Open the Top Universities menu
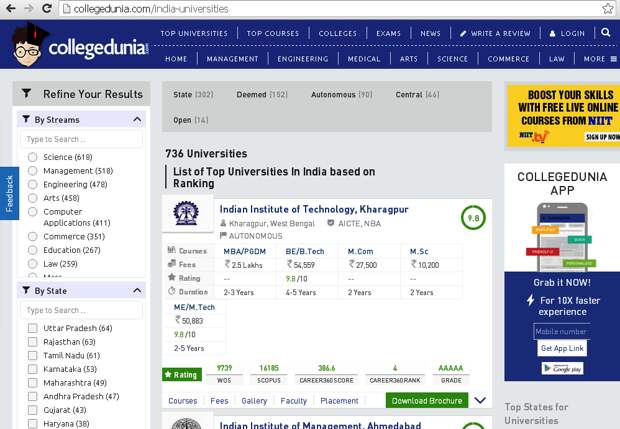 [x=194, y=34]
